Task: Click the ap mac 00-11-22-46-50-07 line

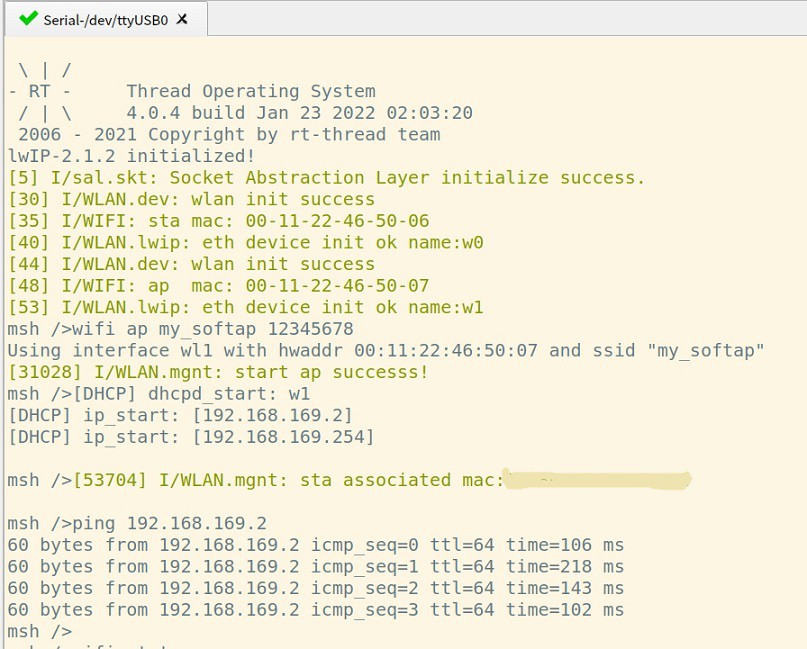Action: point(218,286)
